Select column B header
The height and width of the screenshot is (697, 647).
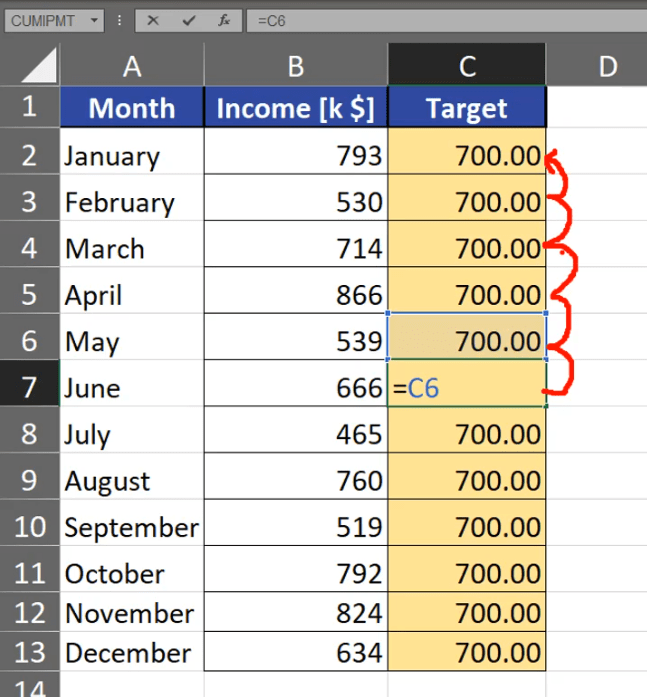click(x=296, y=66)
